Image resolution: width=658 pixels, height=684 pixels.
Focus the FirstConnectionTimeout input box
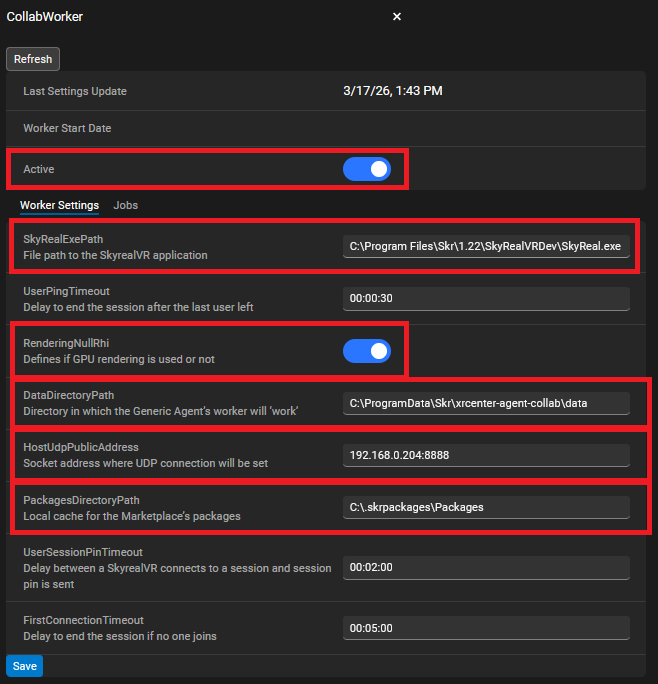[486, 628]
